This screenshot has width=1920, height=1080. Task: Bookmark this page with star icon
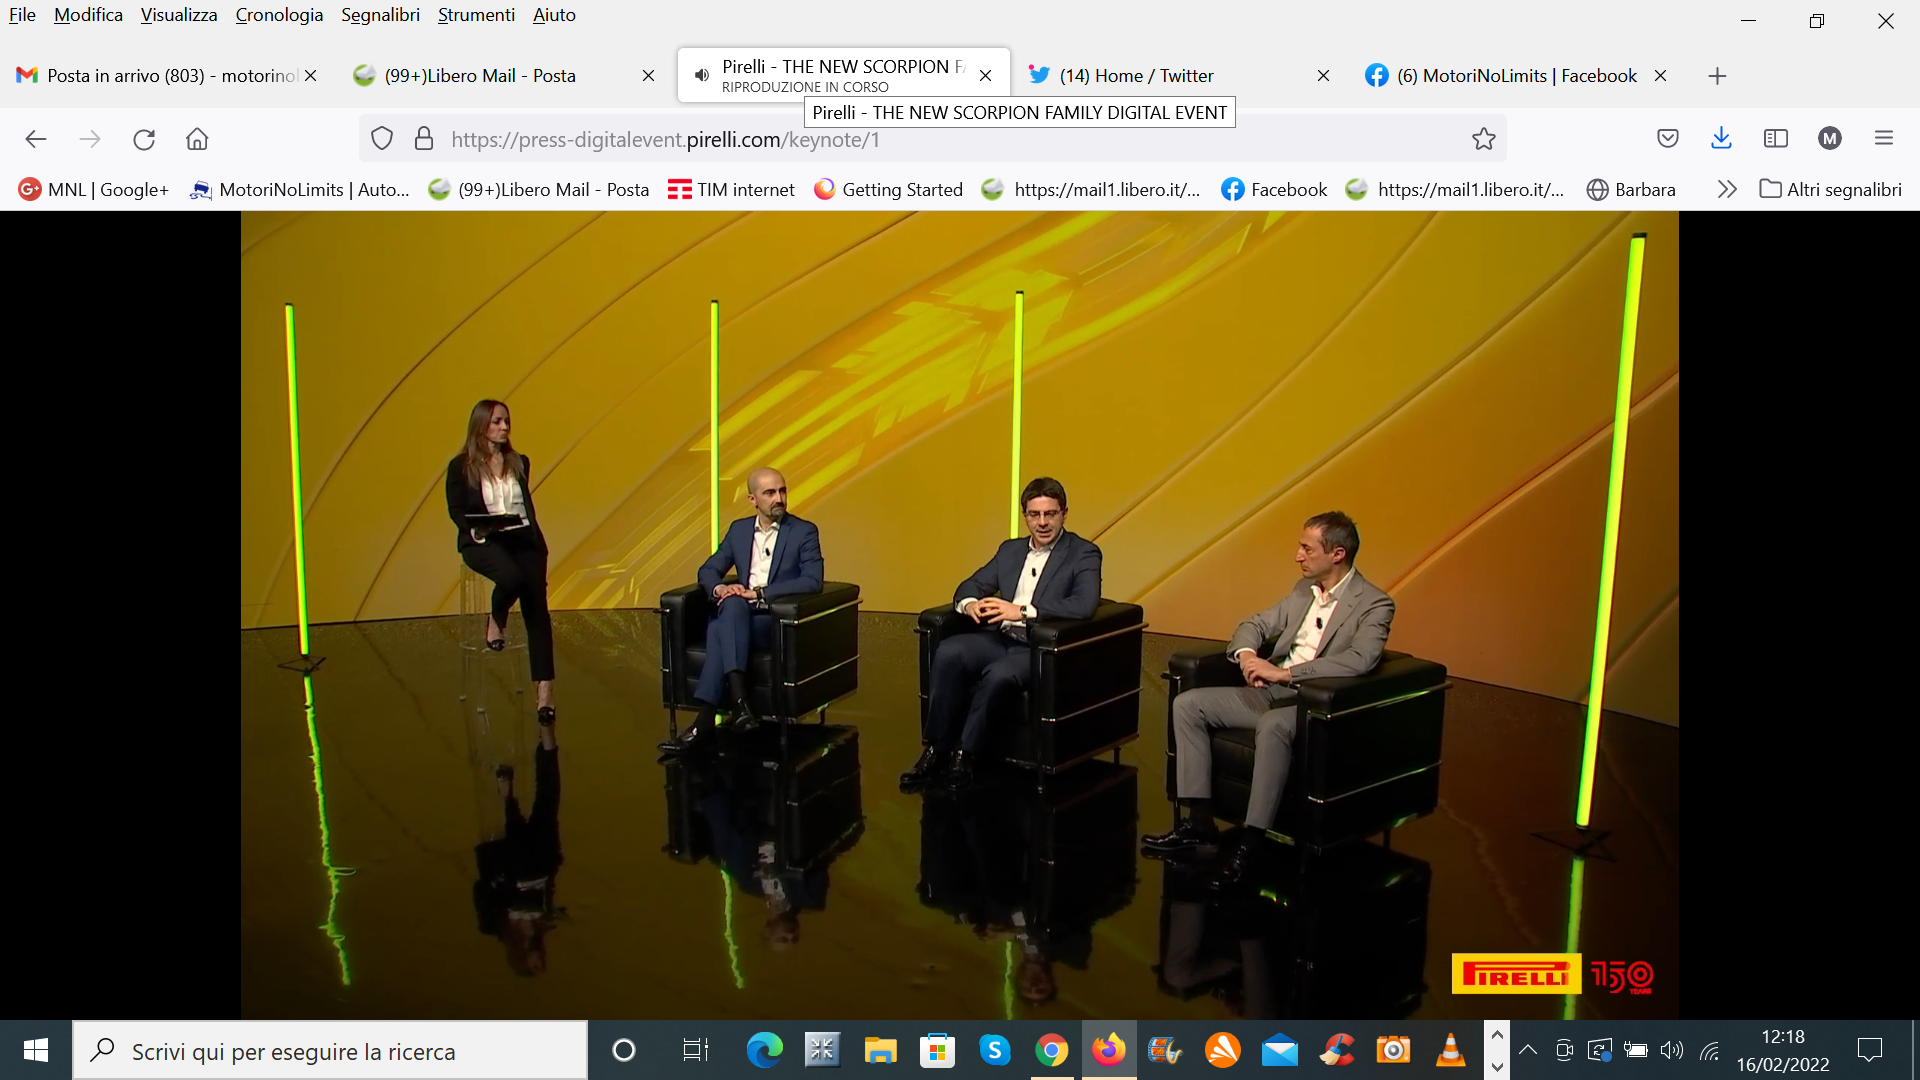1483,139
